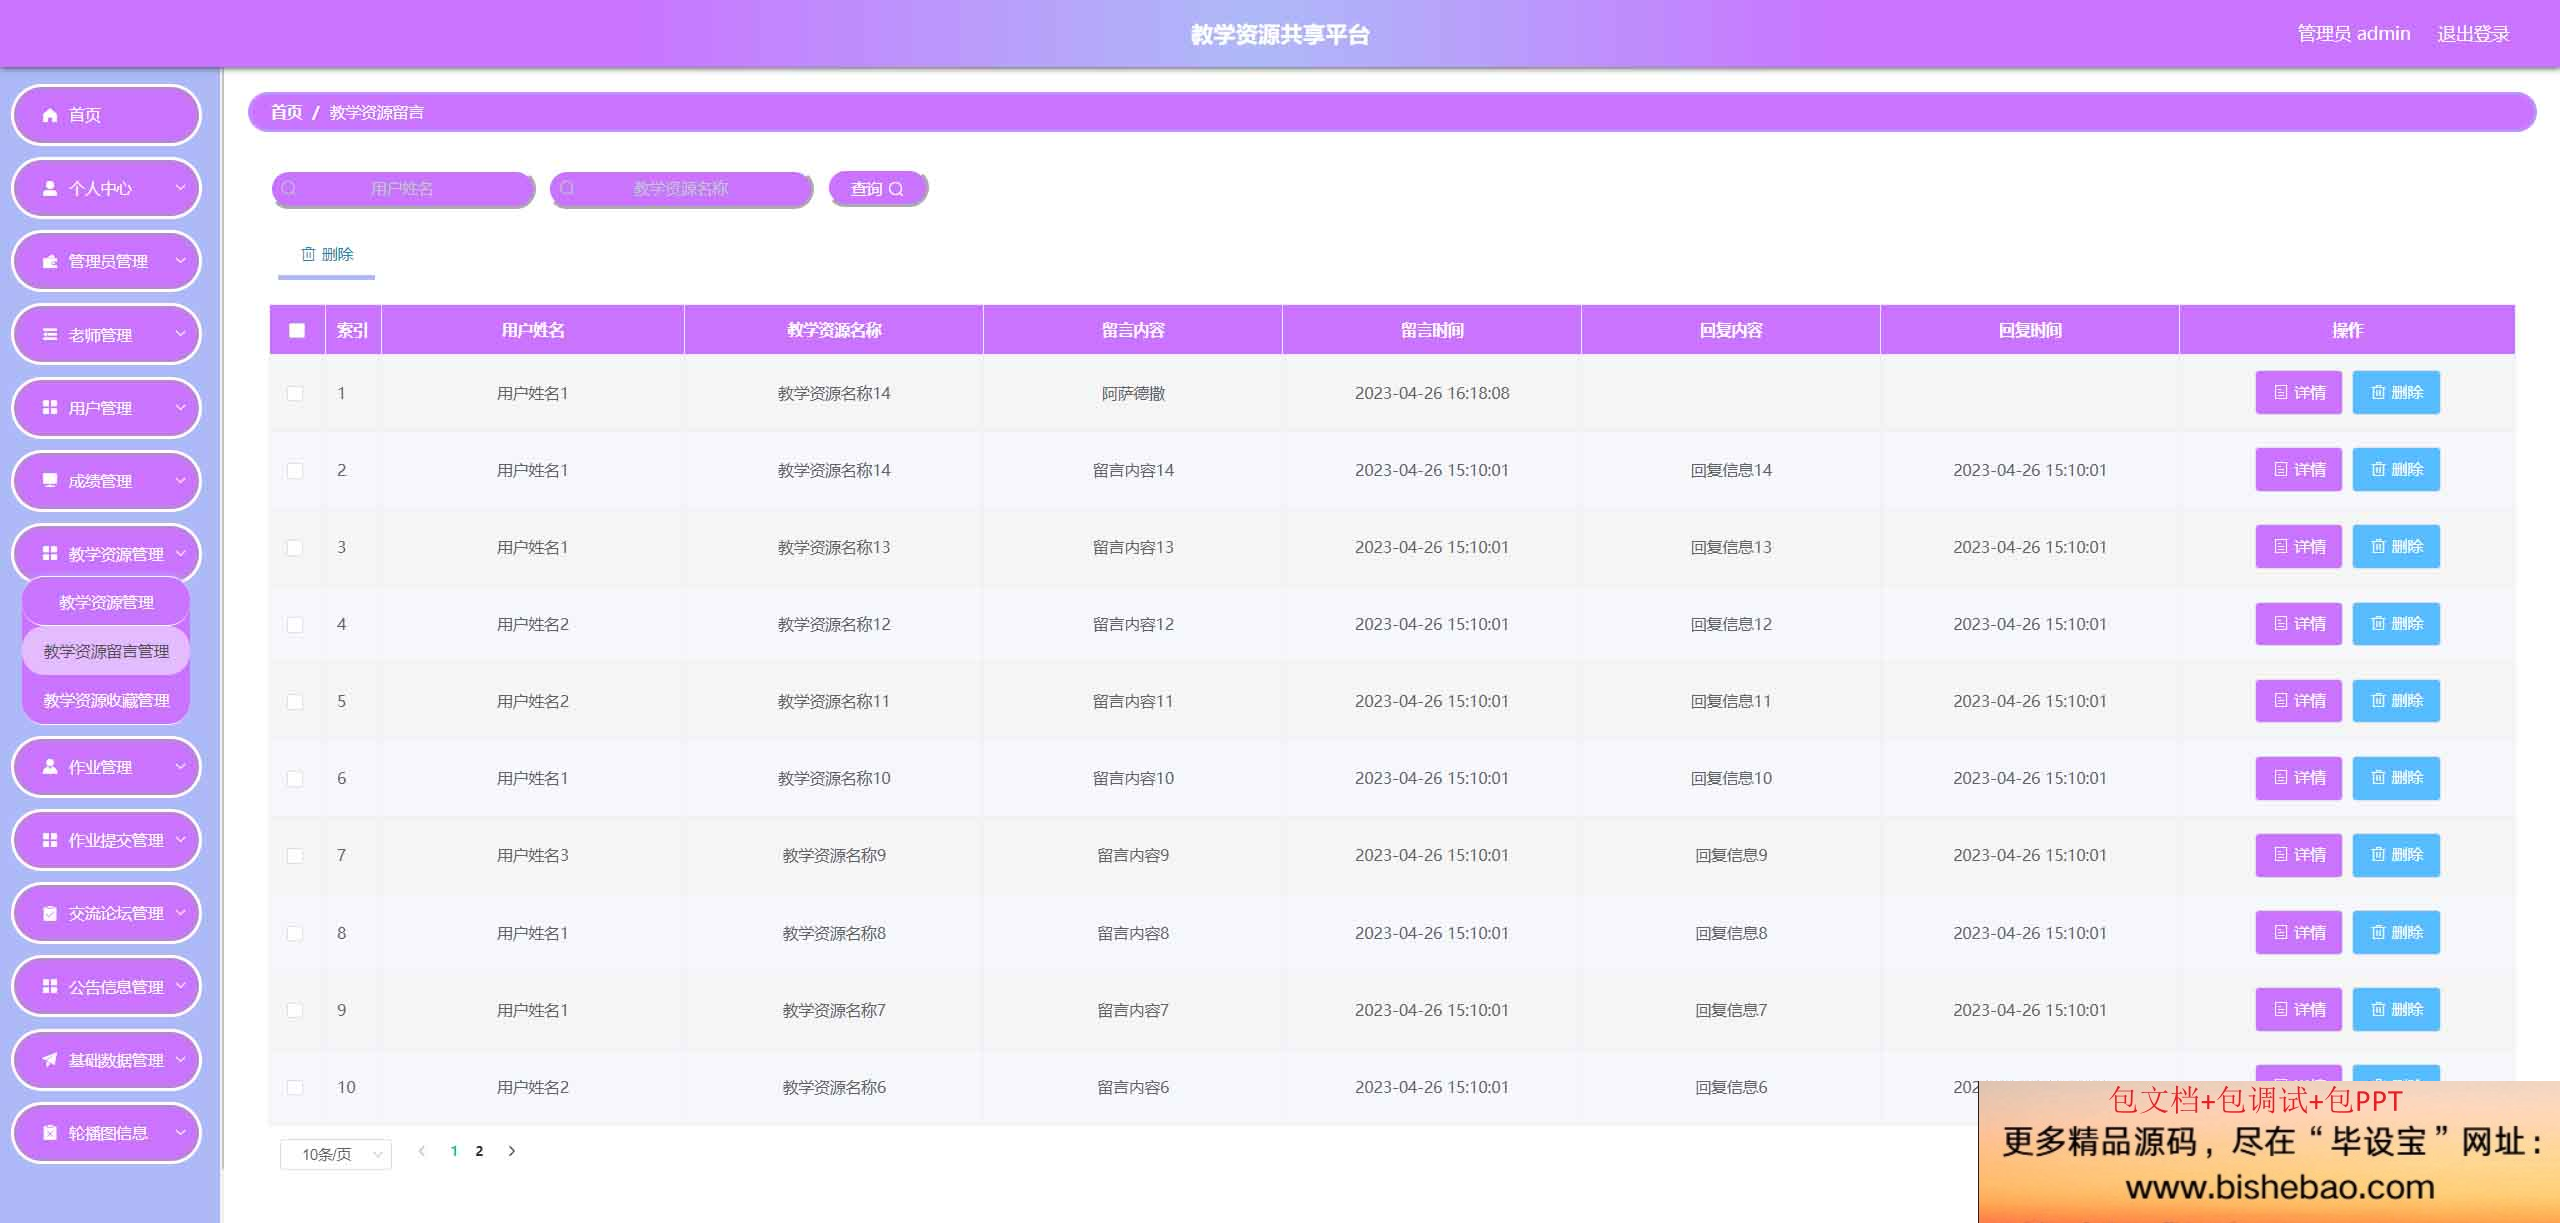Click the list icon beside 老师管理
The height and width of the screenshot is (1223, 2560).
pos(49,335)
